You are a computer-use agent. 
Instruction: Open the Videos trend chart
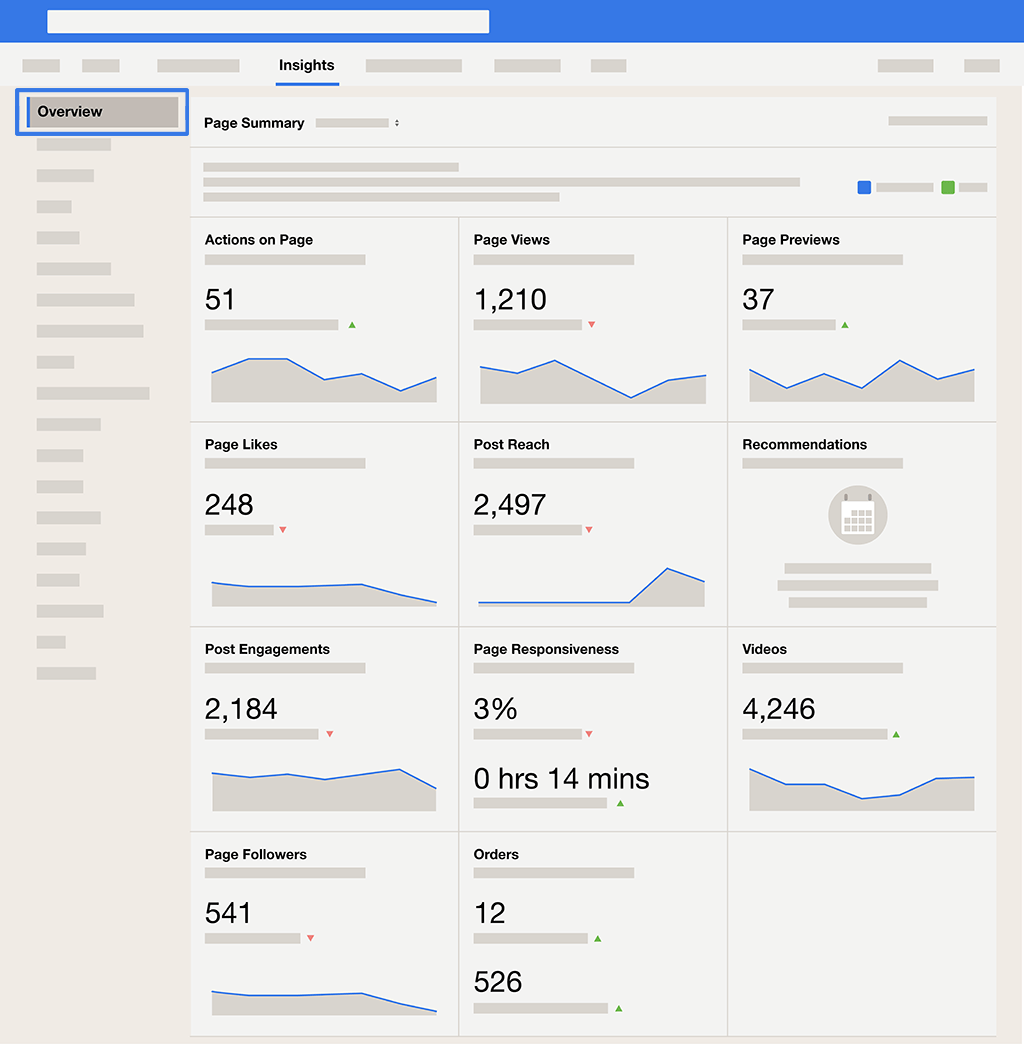pyautogui.click(x=862, y=789)
